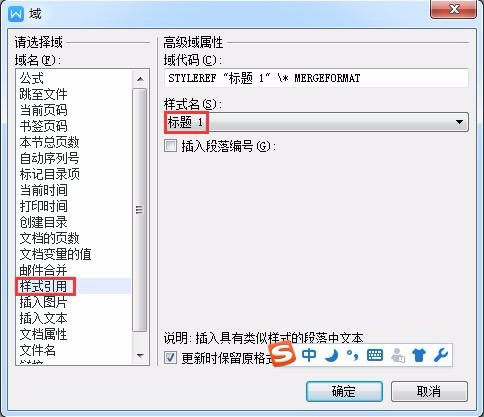484x417 pixels.
Task: Toggle punctuation mode icon in Sogou toolbar
Action: coord(352,355)
